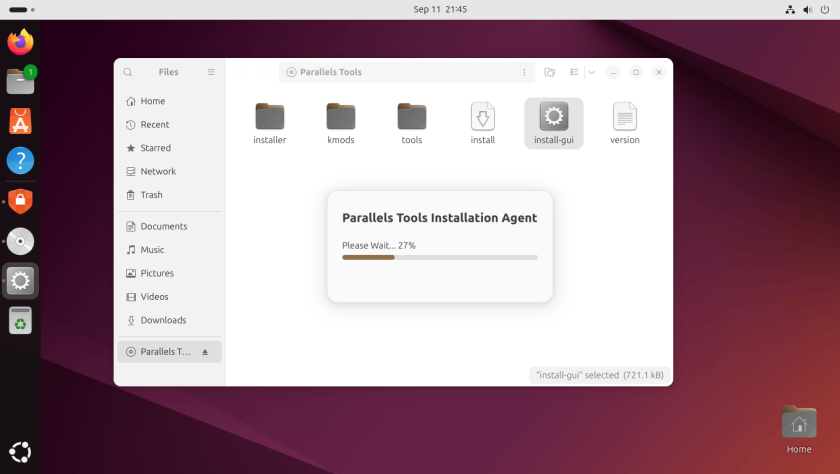Open the clock and calendar panel
Viewport: 840px width, 474px height.
pos(440,9)
